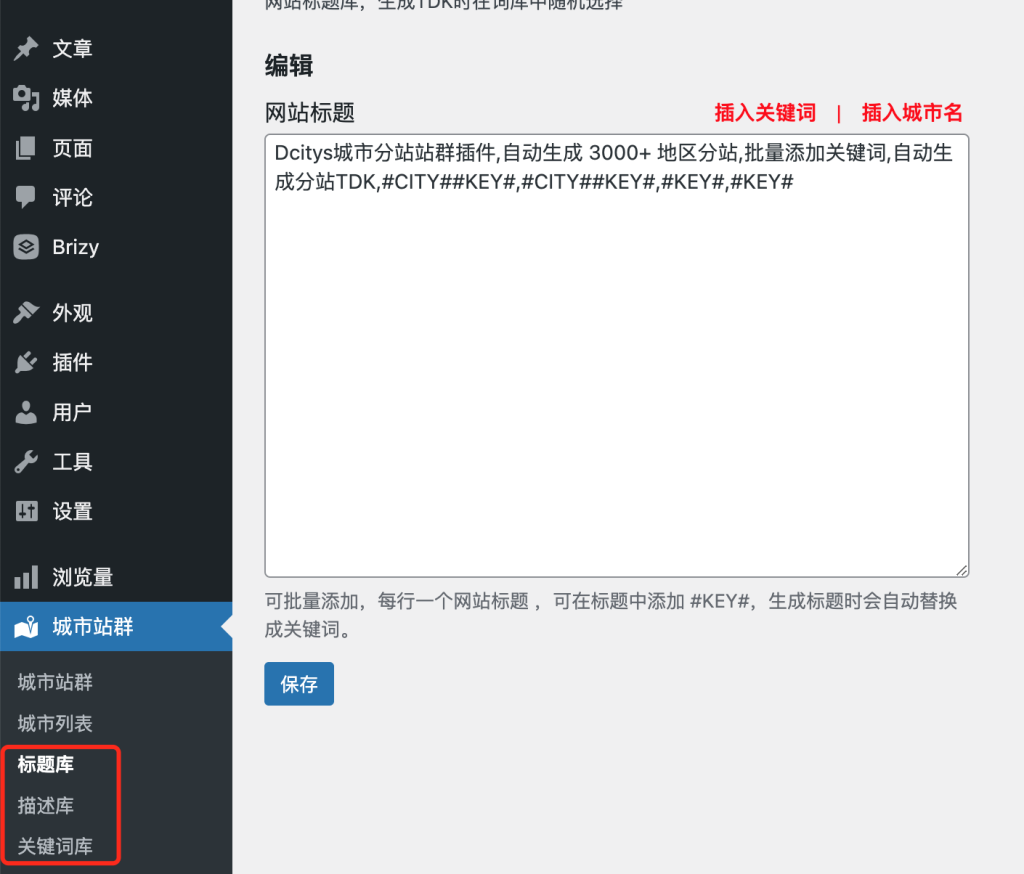Viewport: 1024px width, 874px height.
Task: Click the pushpin icon beside 文章
Action: pos(26,49)
